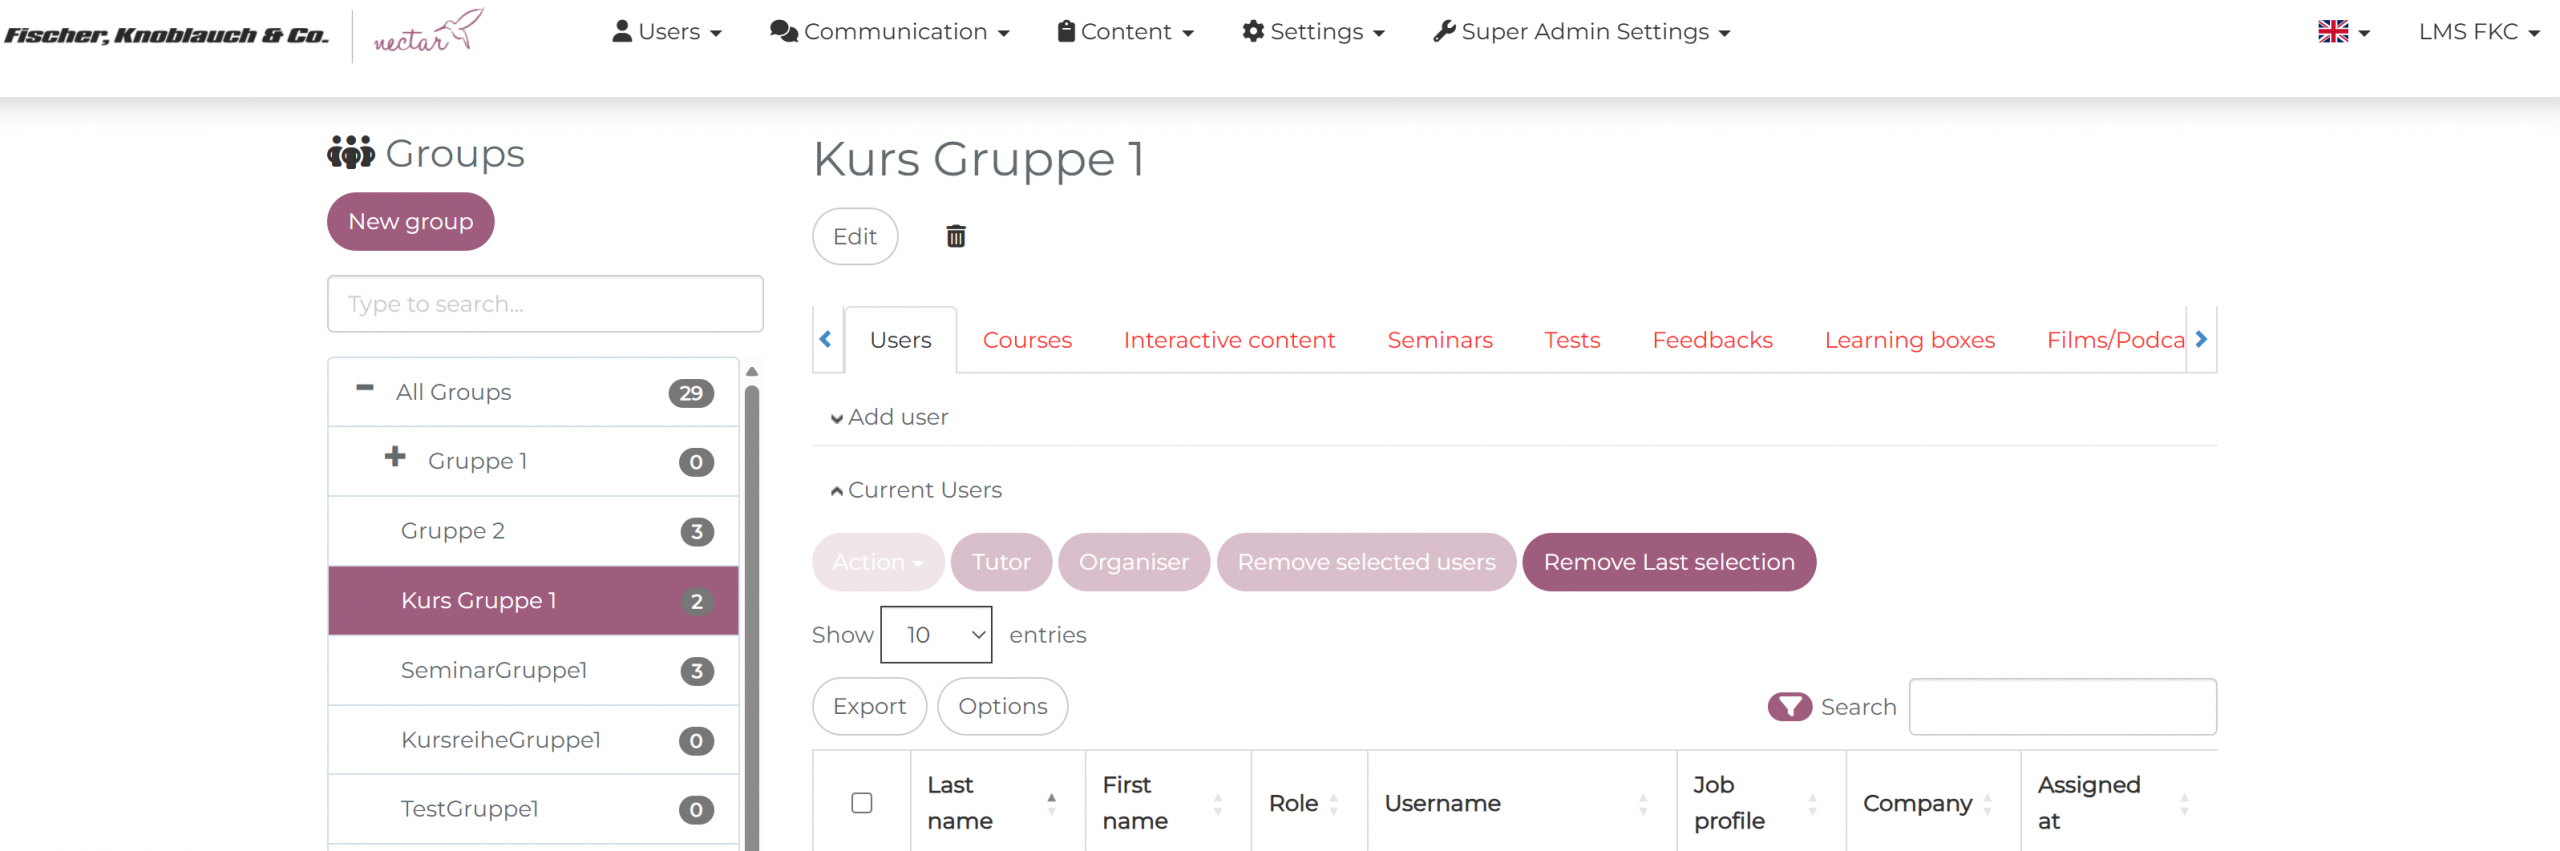Click the group search input field
Image resolution: width=2560 pixels, height=851 pixels.
point(545,304)
